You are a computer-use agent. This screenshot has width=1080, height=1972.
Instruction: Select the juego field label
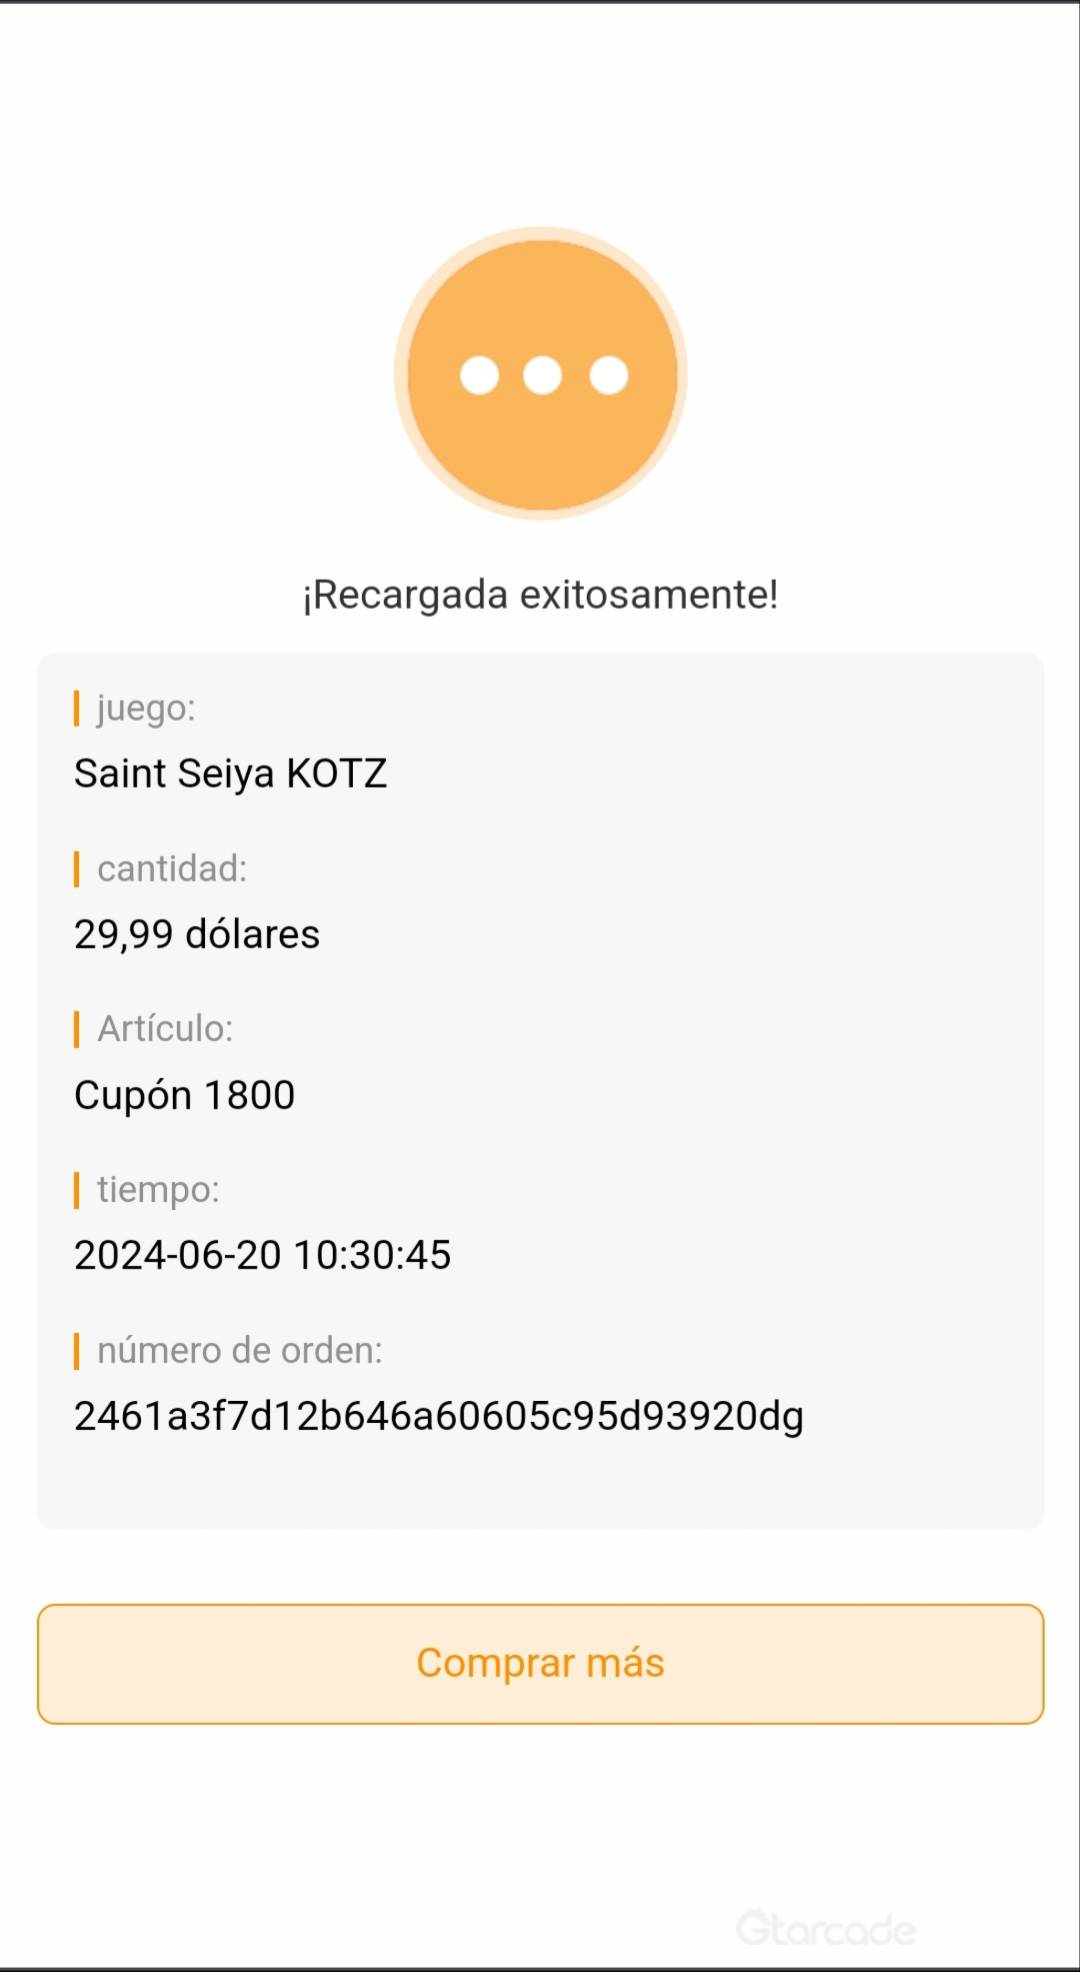[146, 708]
